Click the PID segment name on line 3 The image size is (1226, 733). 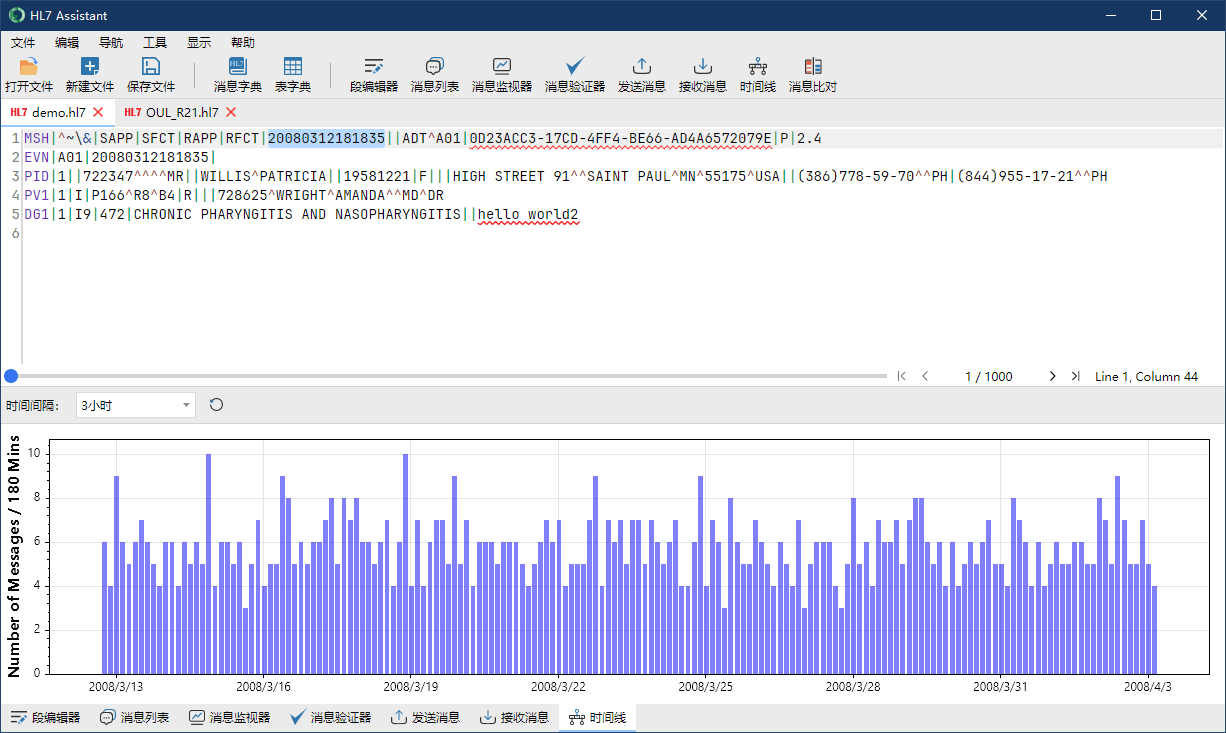coord(37,176)
